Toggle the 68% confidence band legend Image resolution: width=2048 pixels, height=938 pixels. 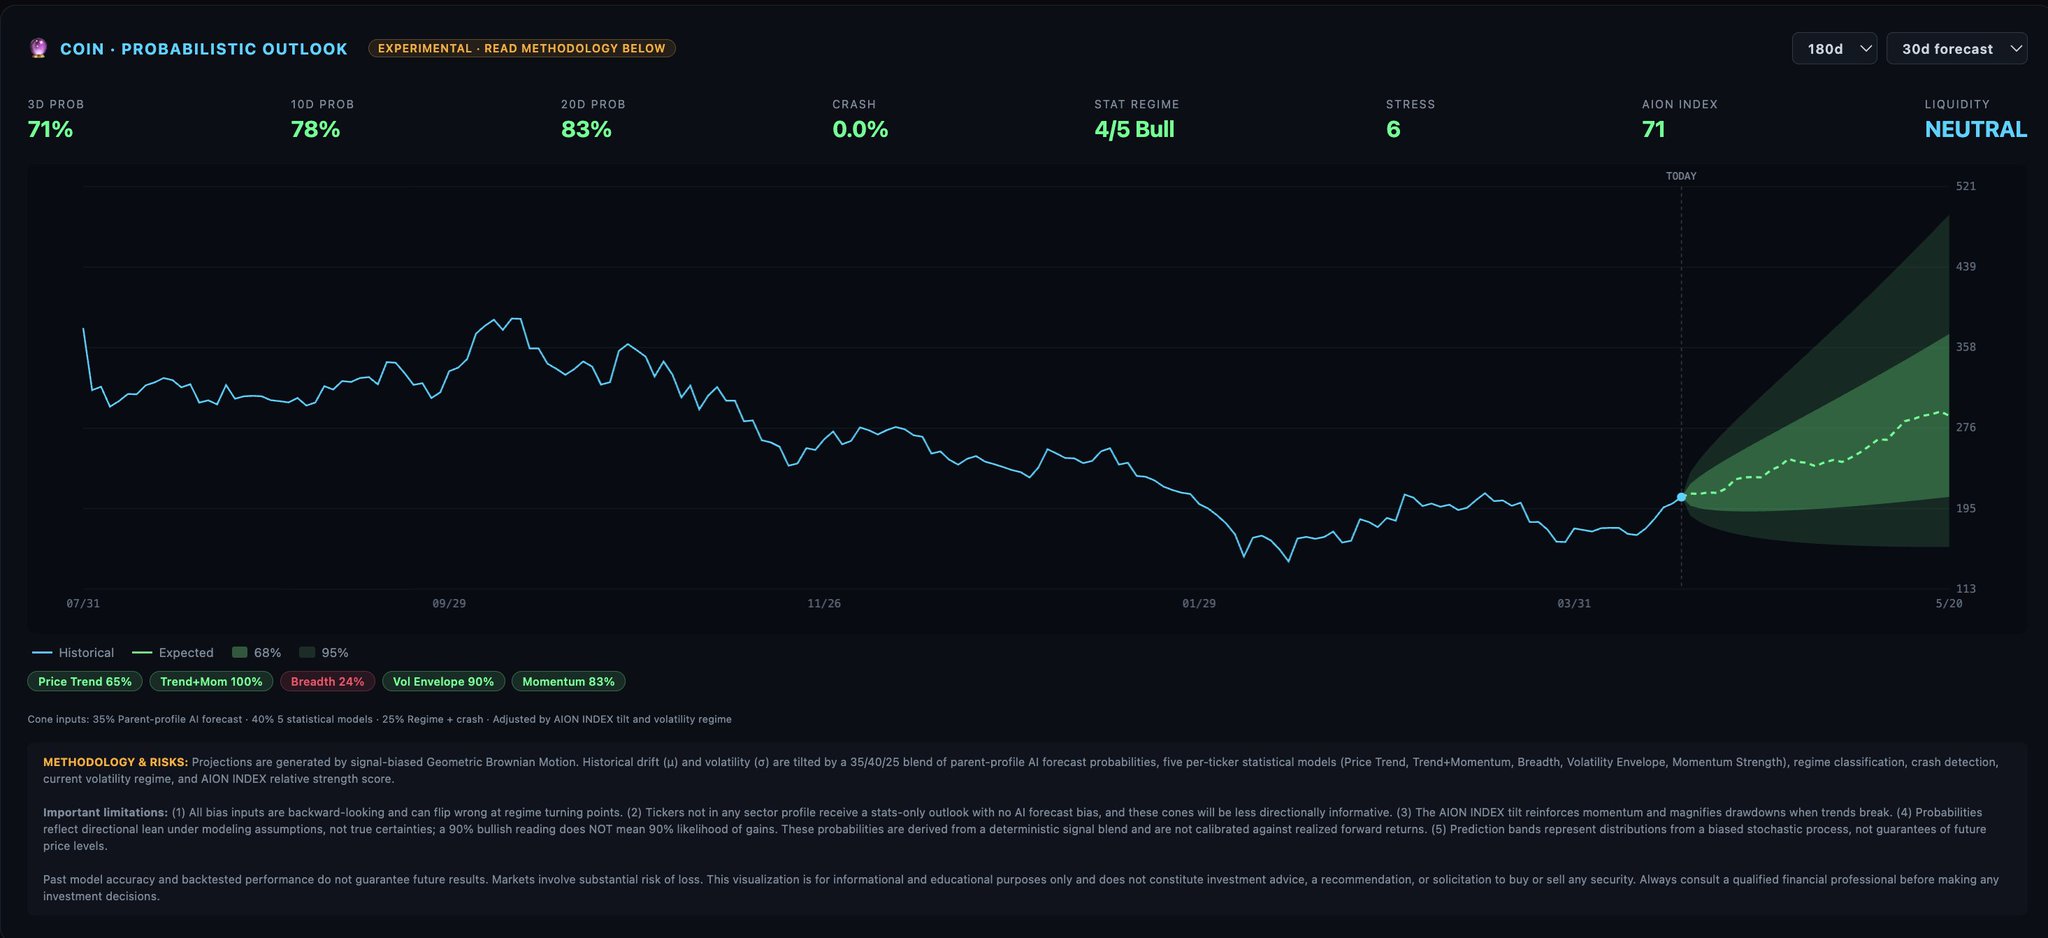click(257, 653)
